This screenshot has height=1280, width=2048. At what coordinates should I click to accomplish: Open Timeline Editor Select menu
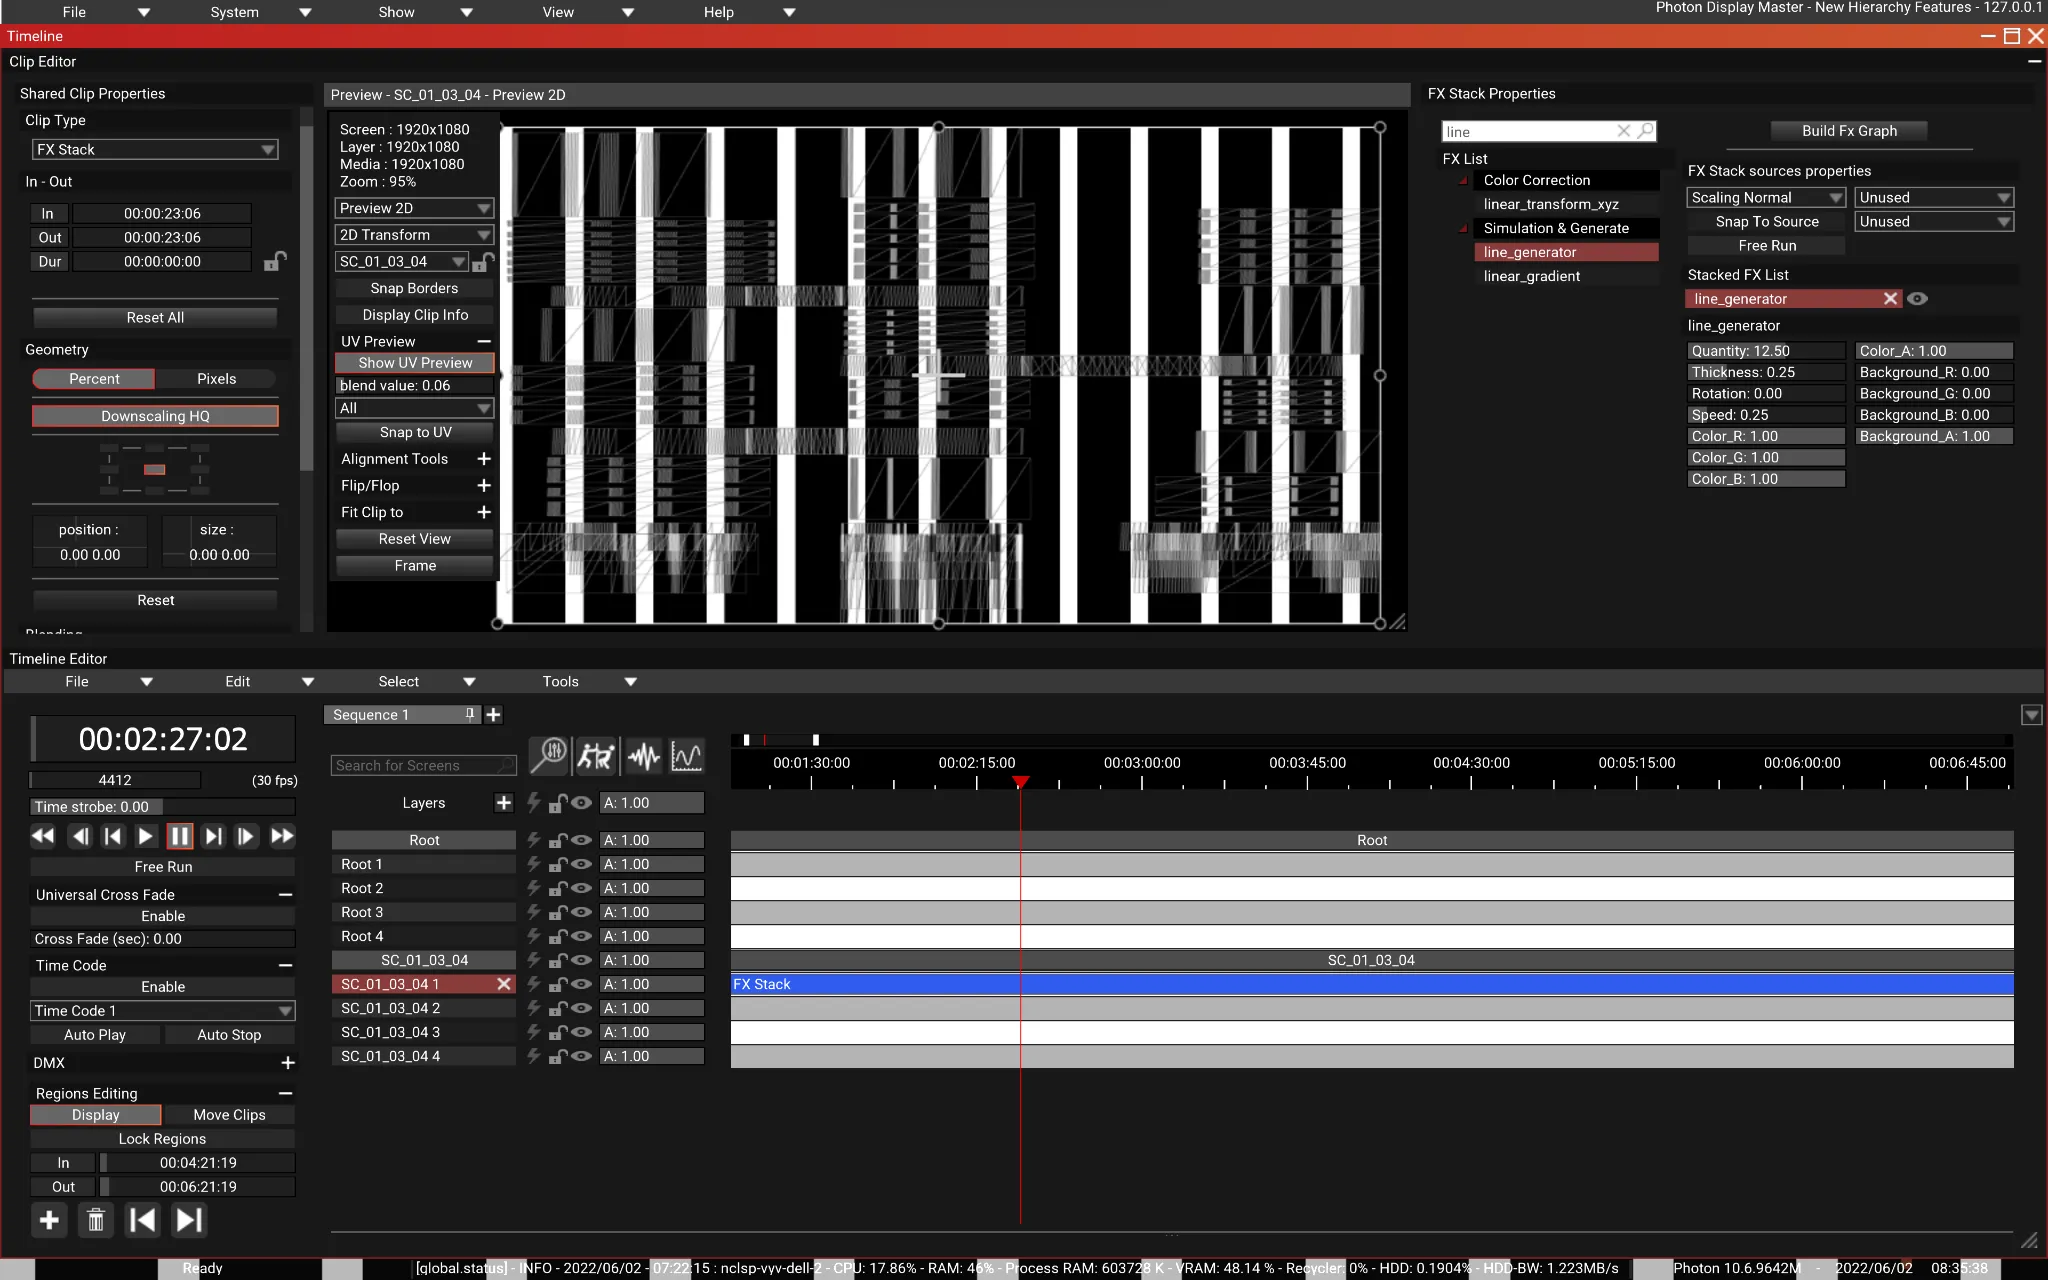(398, 682)
